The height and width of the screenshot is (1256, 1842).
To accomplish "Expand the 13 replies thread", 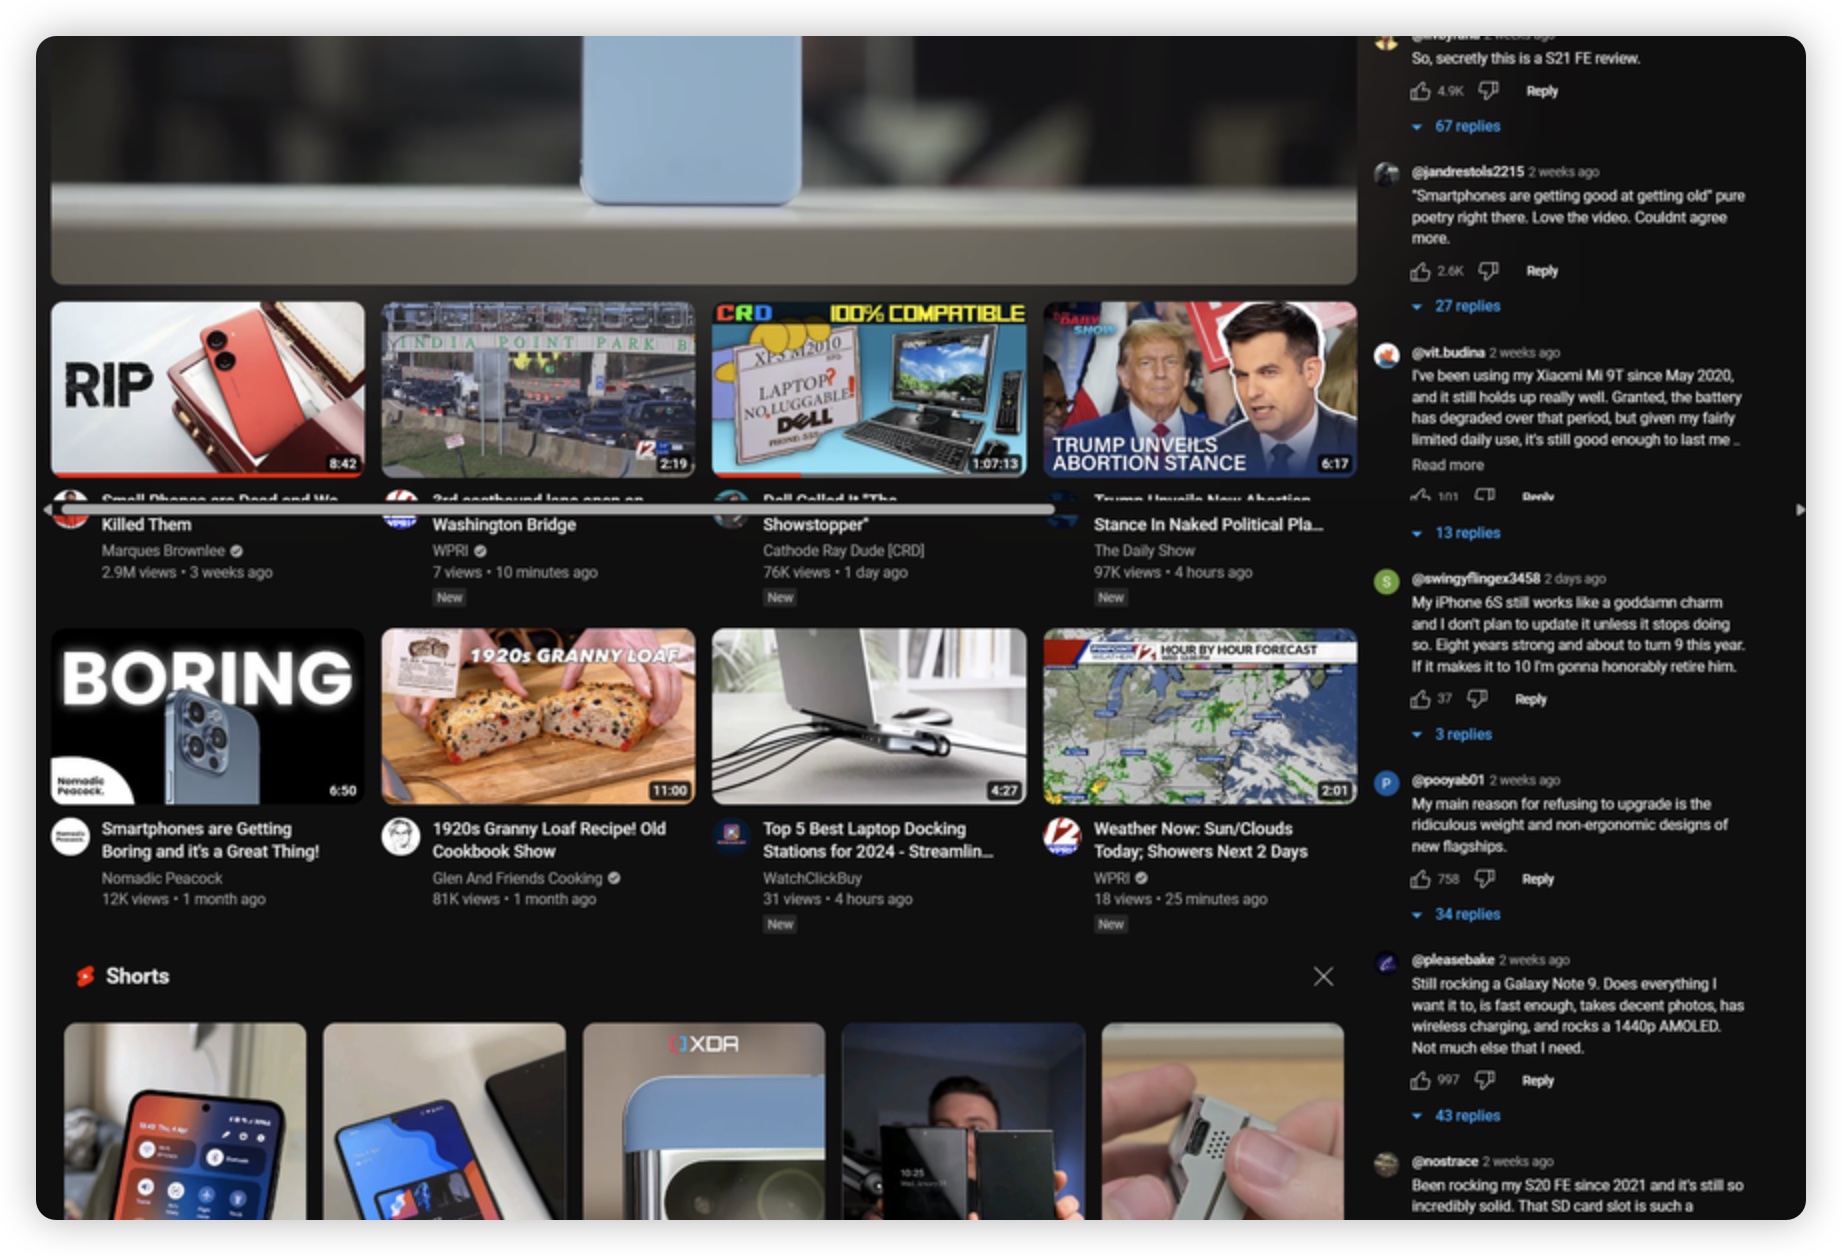I will (1456, 533).
